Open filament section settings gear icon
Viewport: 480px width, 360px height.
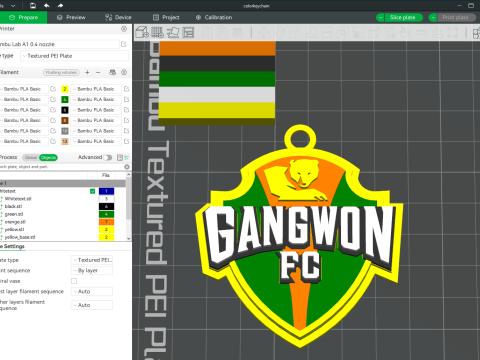(124, 72)
